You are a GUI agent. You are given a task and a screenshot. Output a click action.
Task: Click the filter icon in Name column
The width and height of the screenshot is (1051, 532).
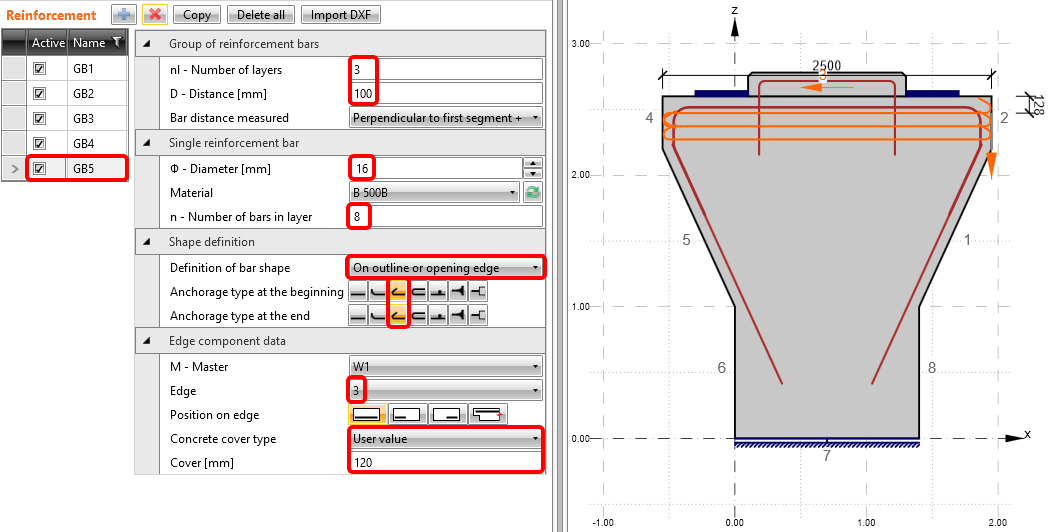point(116,42)
